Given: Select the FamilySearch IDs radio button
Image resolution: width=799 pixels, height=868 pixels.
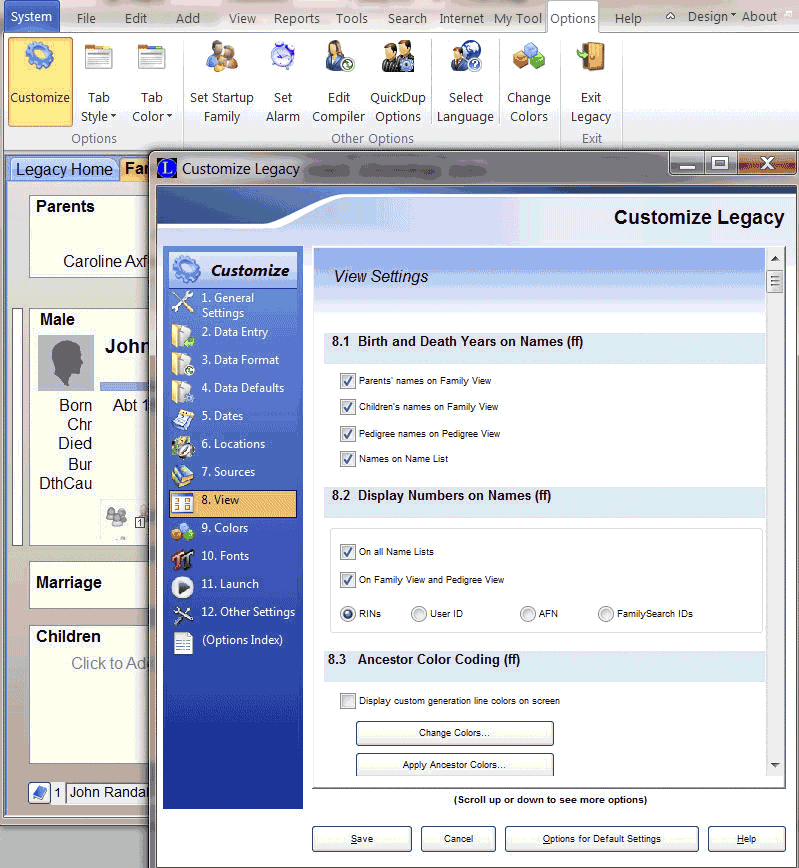Looking at the screenshot, I should pyautogui.click(x=606, y=614).
